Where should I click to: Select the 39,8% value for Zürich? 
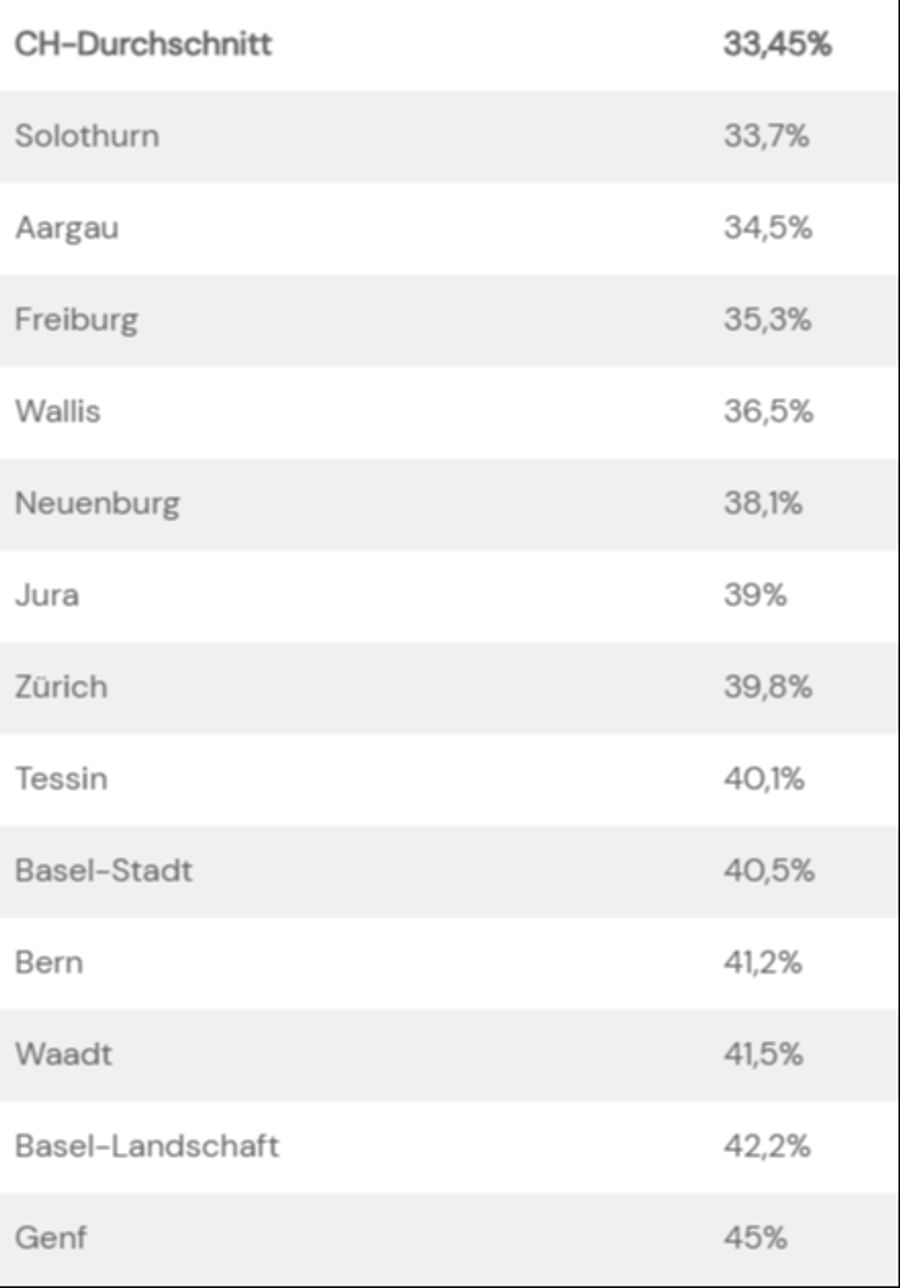click(768, 687)
